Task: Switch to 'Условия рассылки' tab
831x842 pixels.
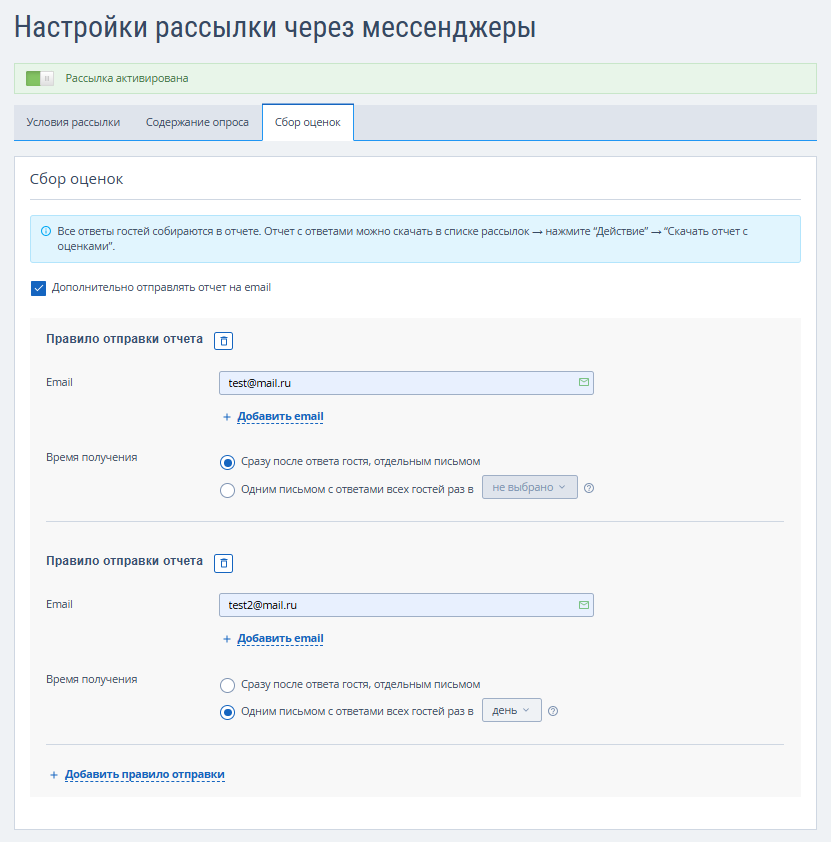Action: [73, 122]
